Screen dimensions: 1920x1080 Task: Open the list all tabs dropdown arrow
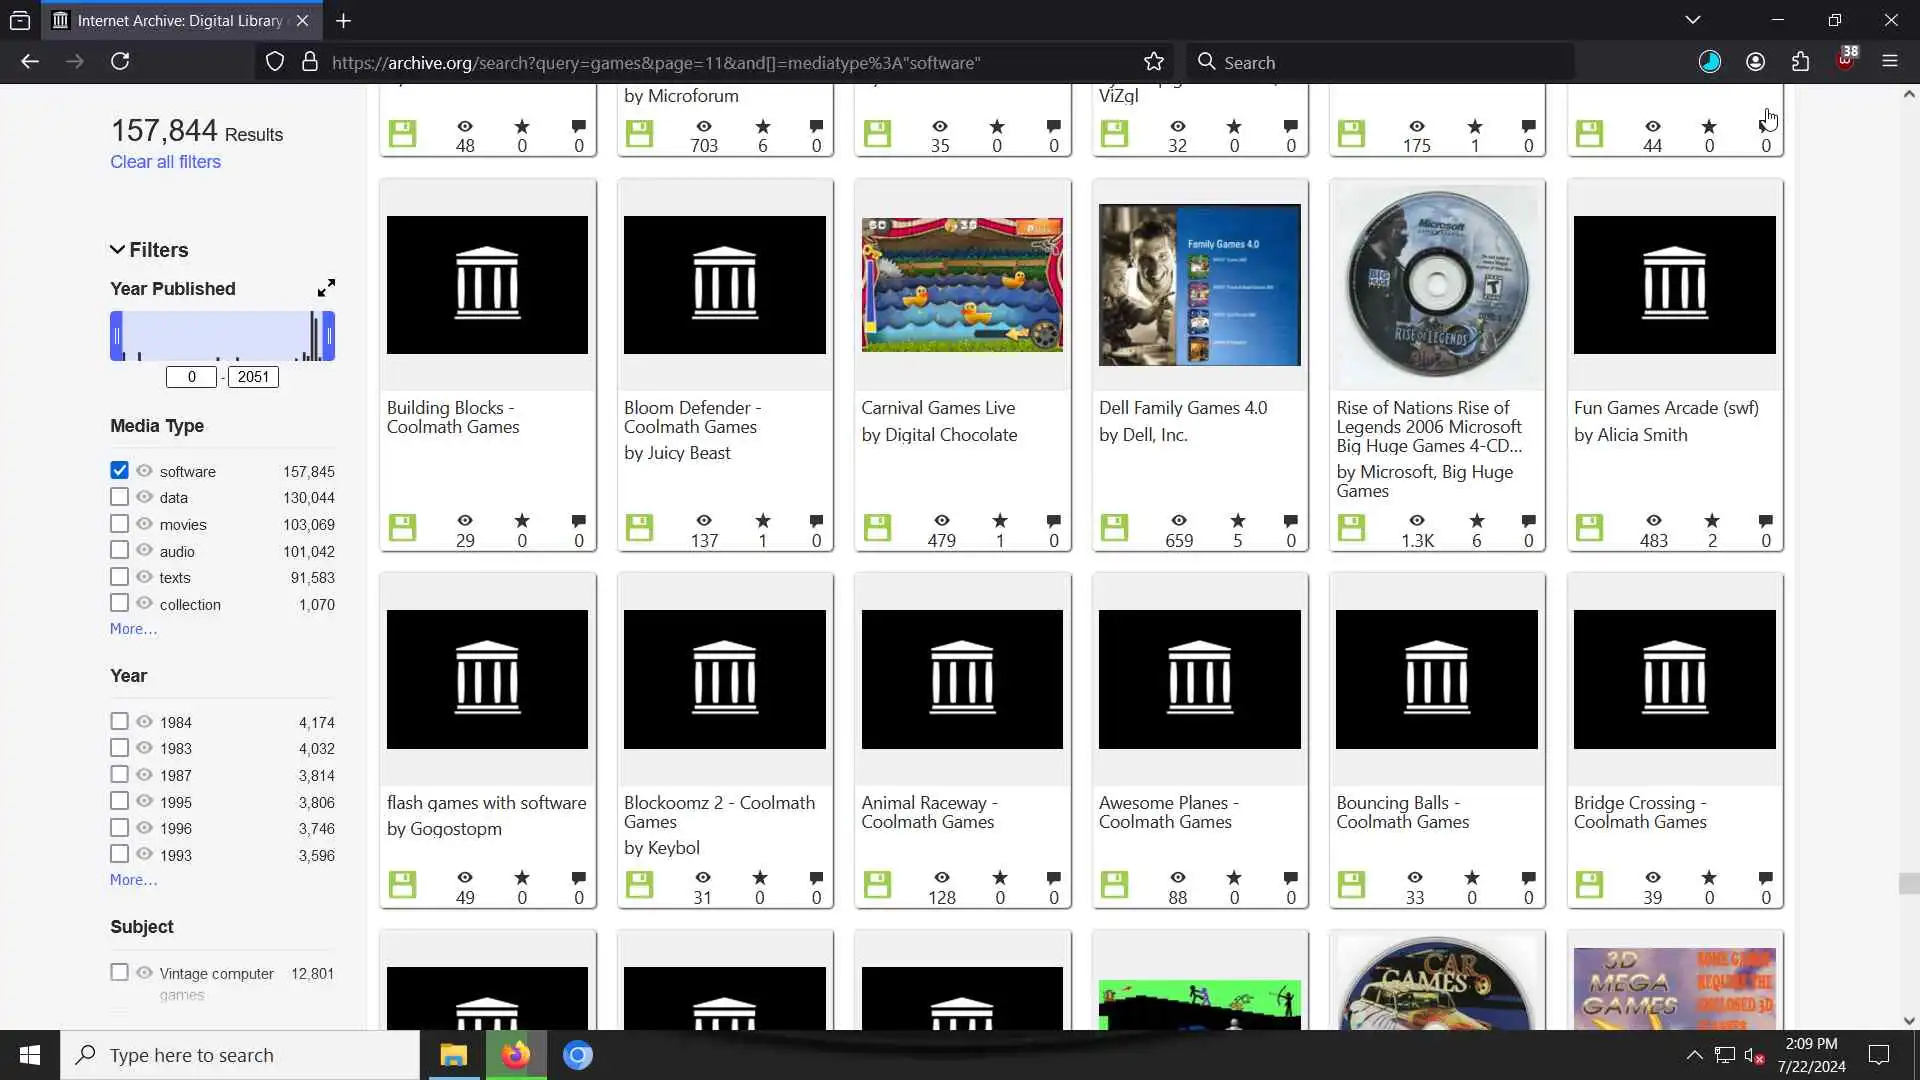(1692, 20)
